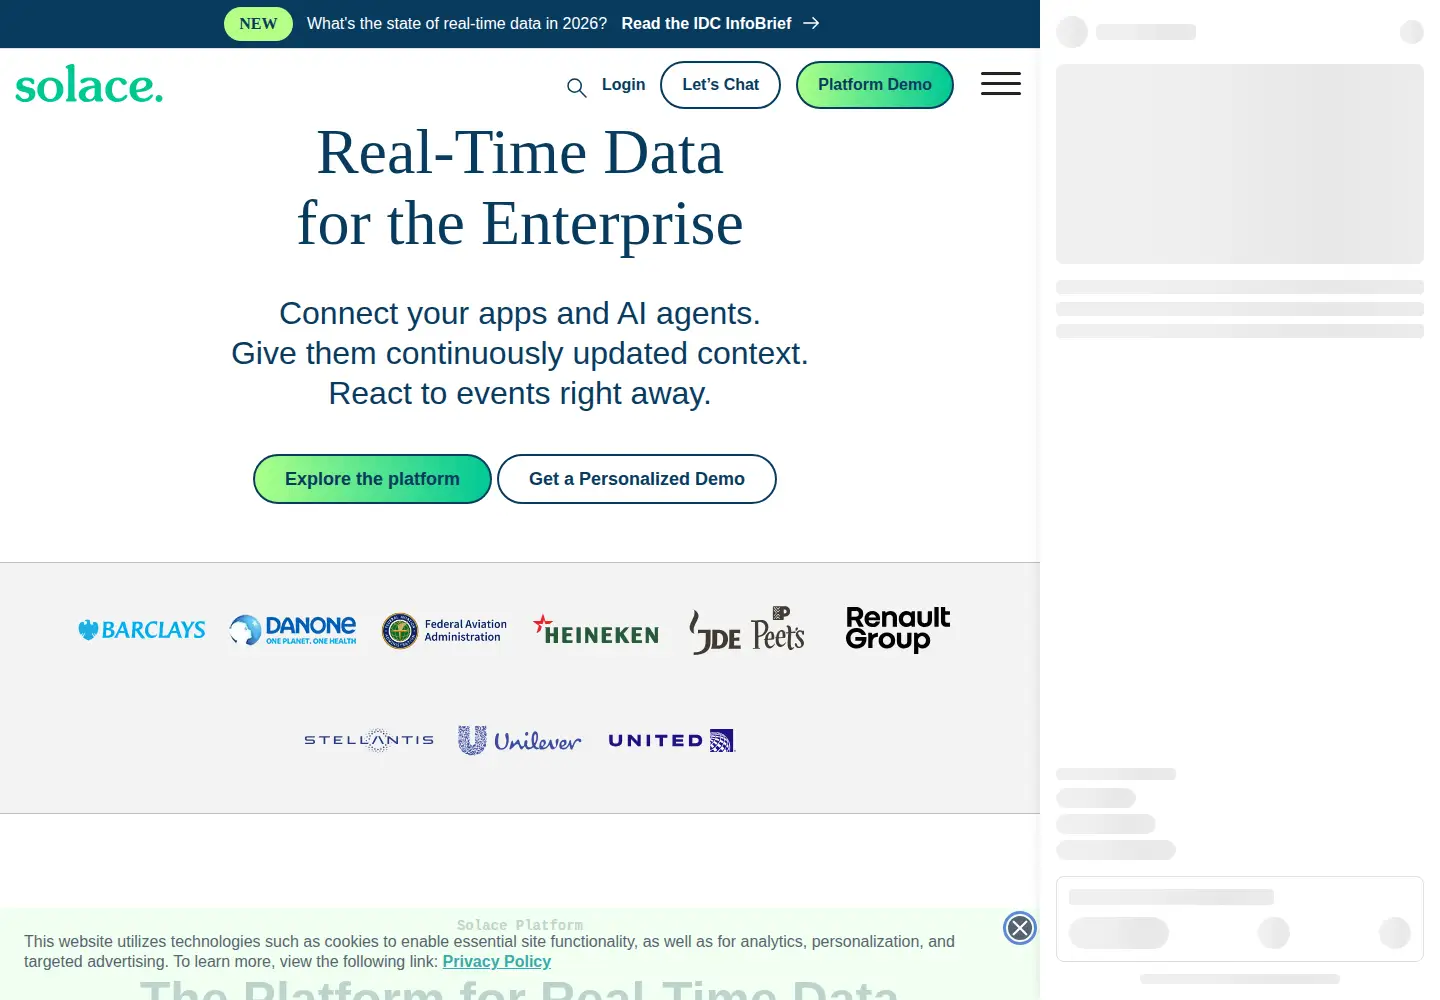Click Explore the platform button
This screenshot has height=1000, width=1440.
point(372,479)
